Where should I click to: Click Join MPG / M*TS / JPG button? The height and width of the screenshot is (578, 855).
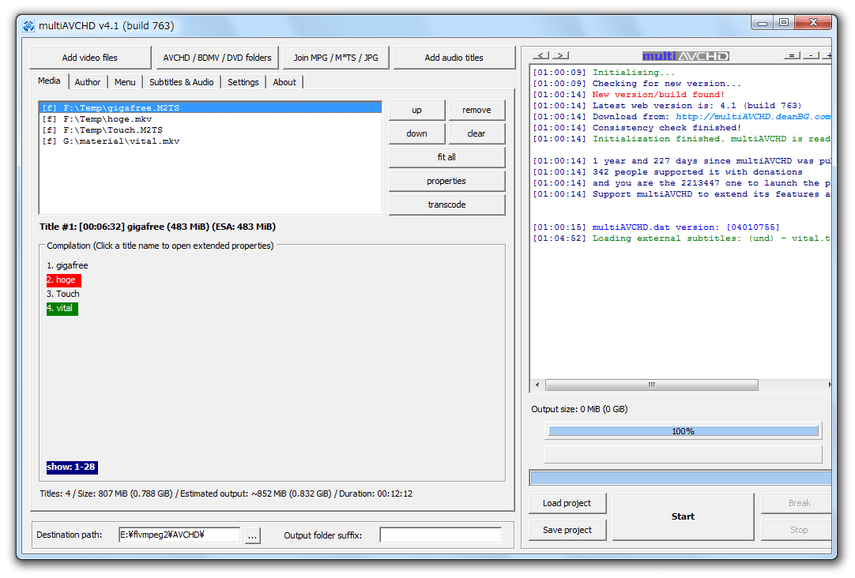(x=336, y=58)
